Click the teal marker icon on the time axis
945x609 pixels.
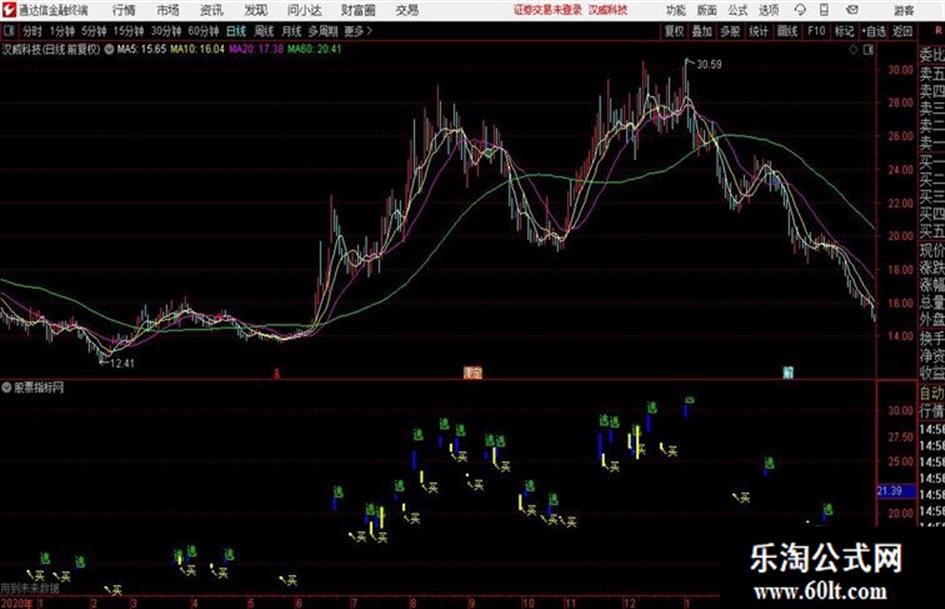(x=788, y=373)
